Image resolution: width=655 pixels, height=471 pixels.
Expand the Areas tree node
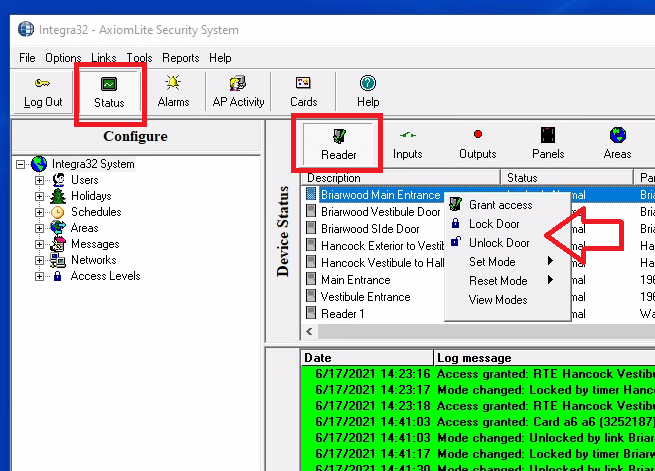pos(39,228)
